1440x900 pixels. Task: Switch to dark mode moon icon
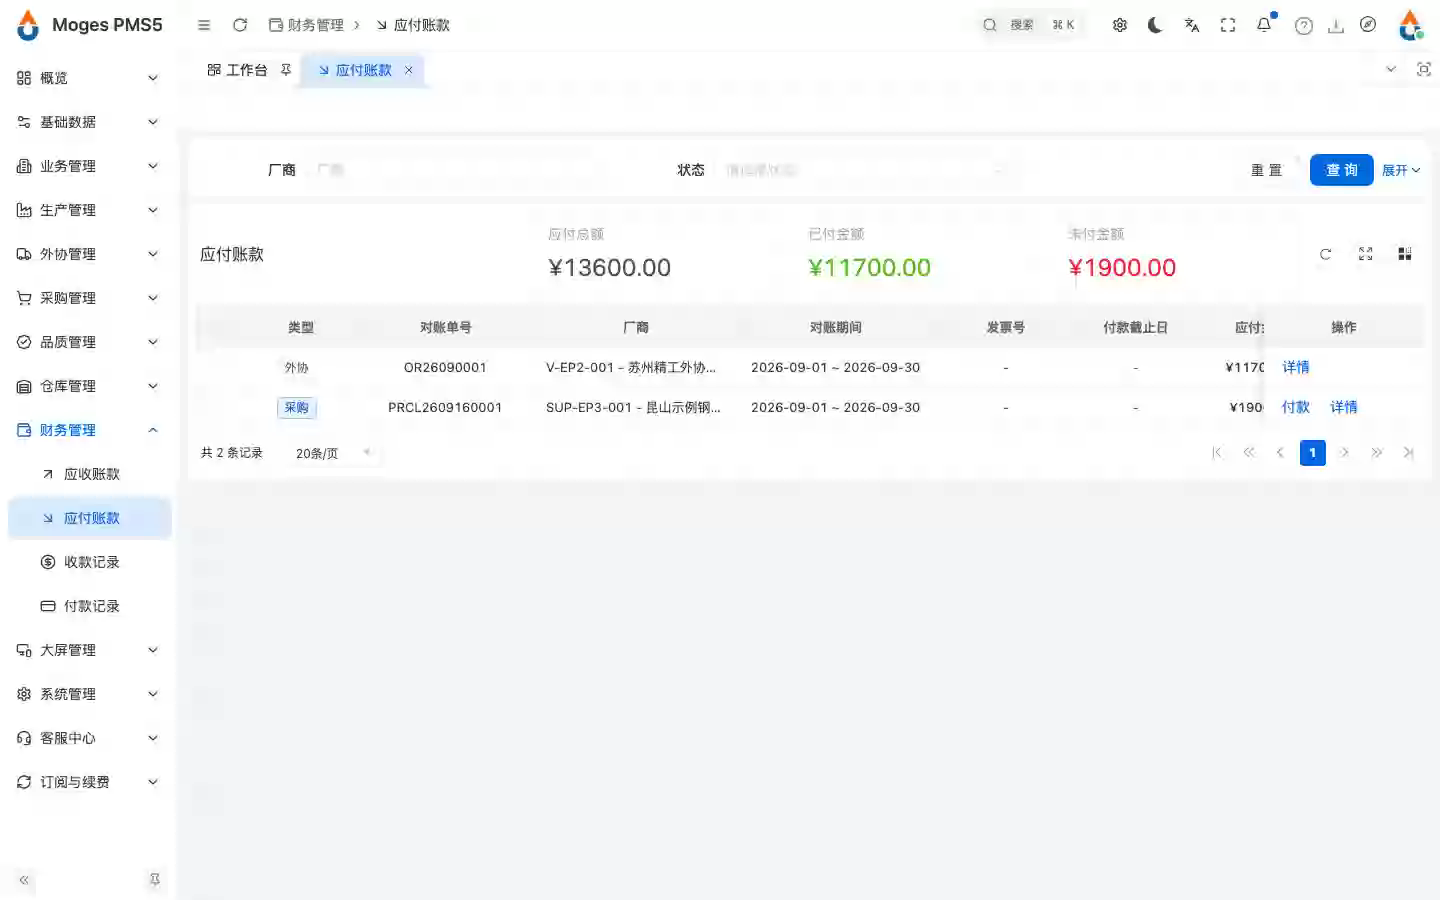point(1156,25)
